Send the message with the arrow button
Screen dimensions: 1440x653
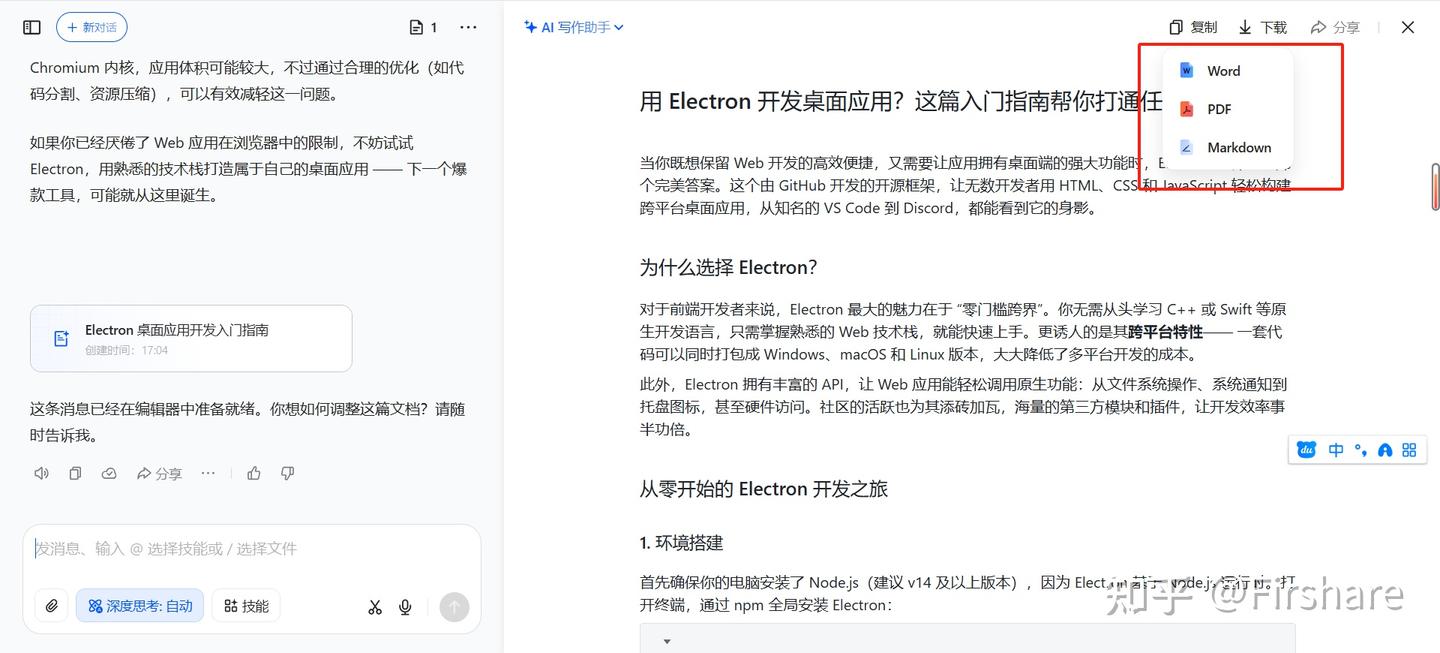point(454,607)
